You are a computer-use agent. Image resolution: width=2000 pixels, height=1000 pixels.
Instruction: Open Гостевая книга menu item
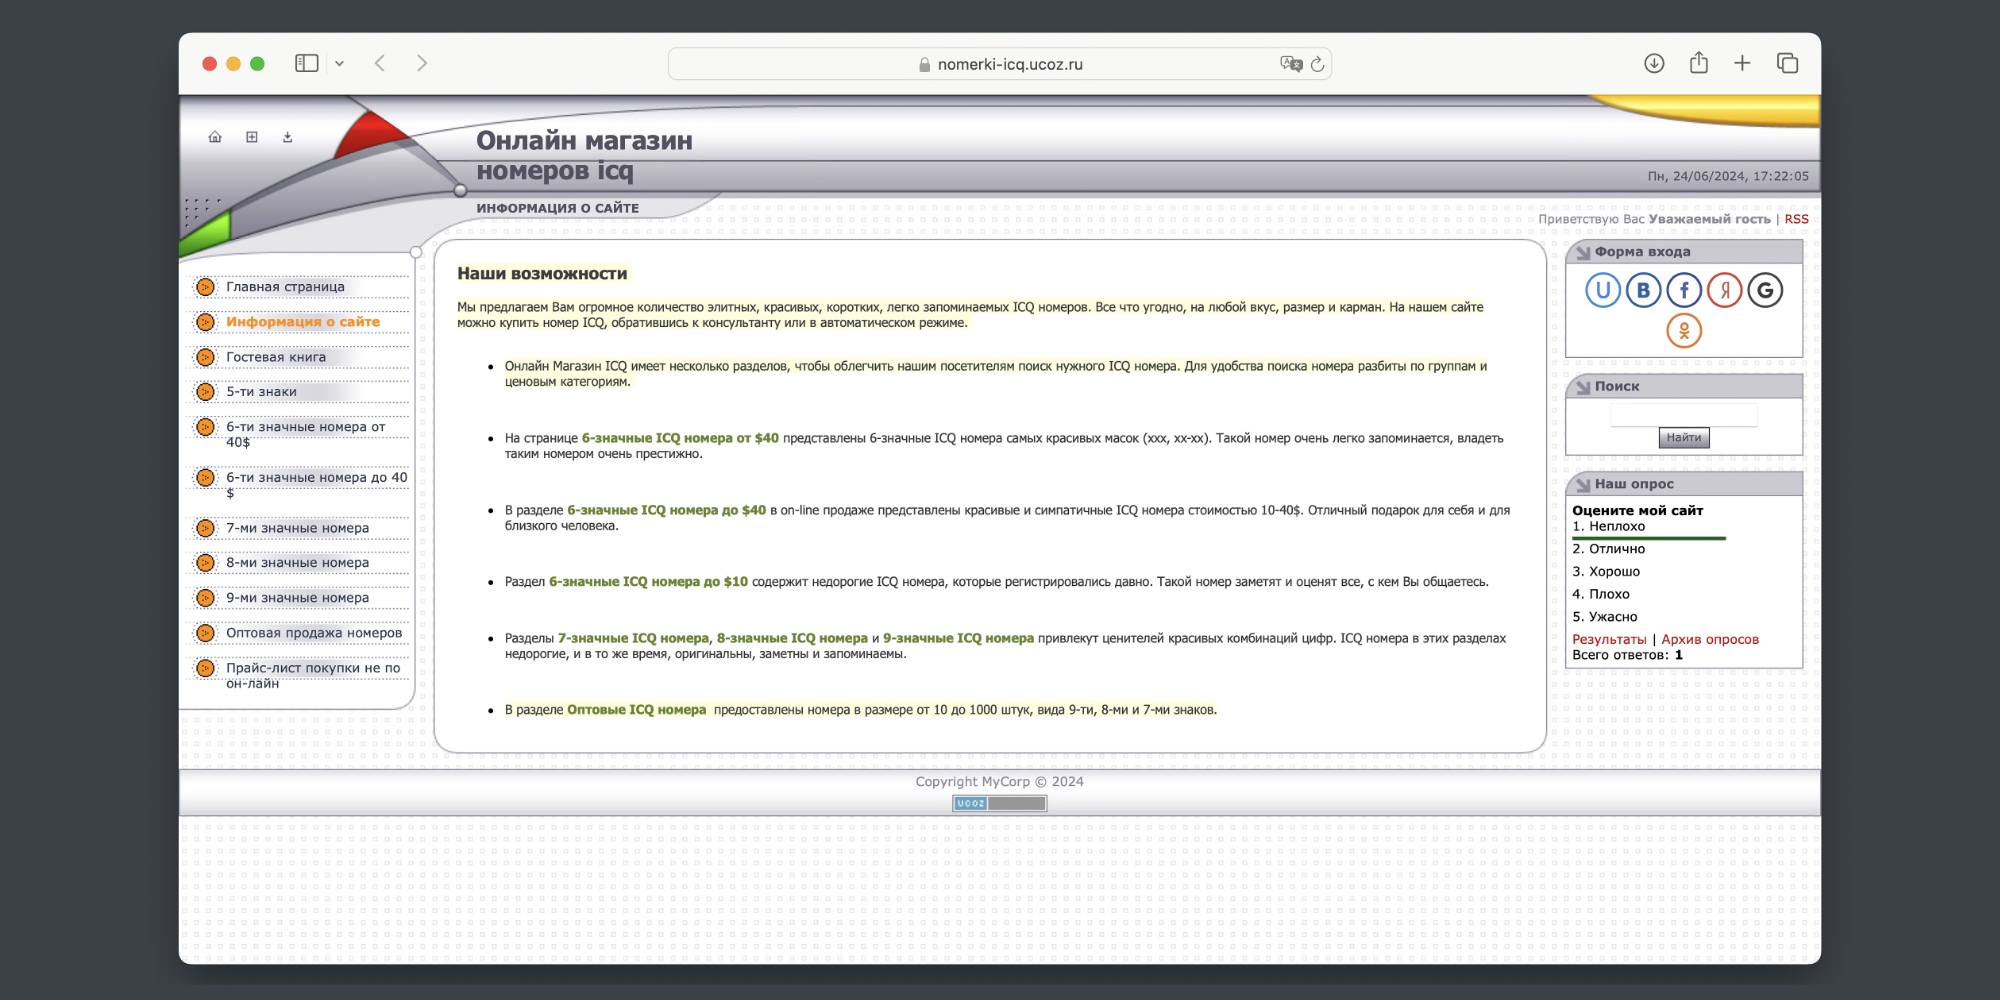[x=276, y=357]
